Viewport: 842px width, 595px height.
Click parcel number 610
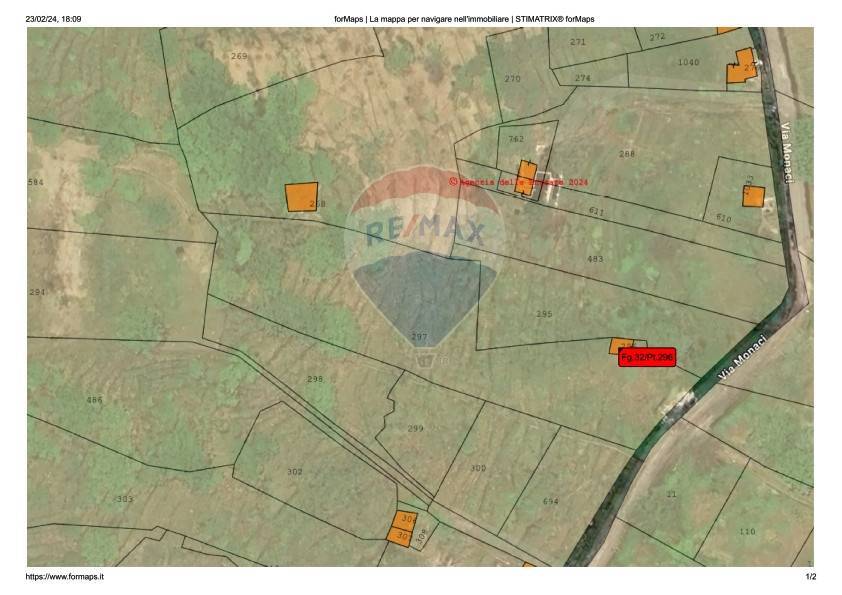[723, 217]
